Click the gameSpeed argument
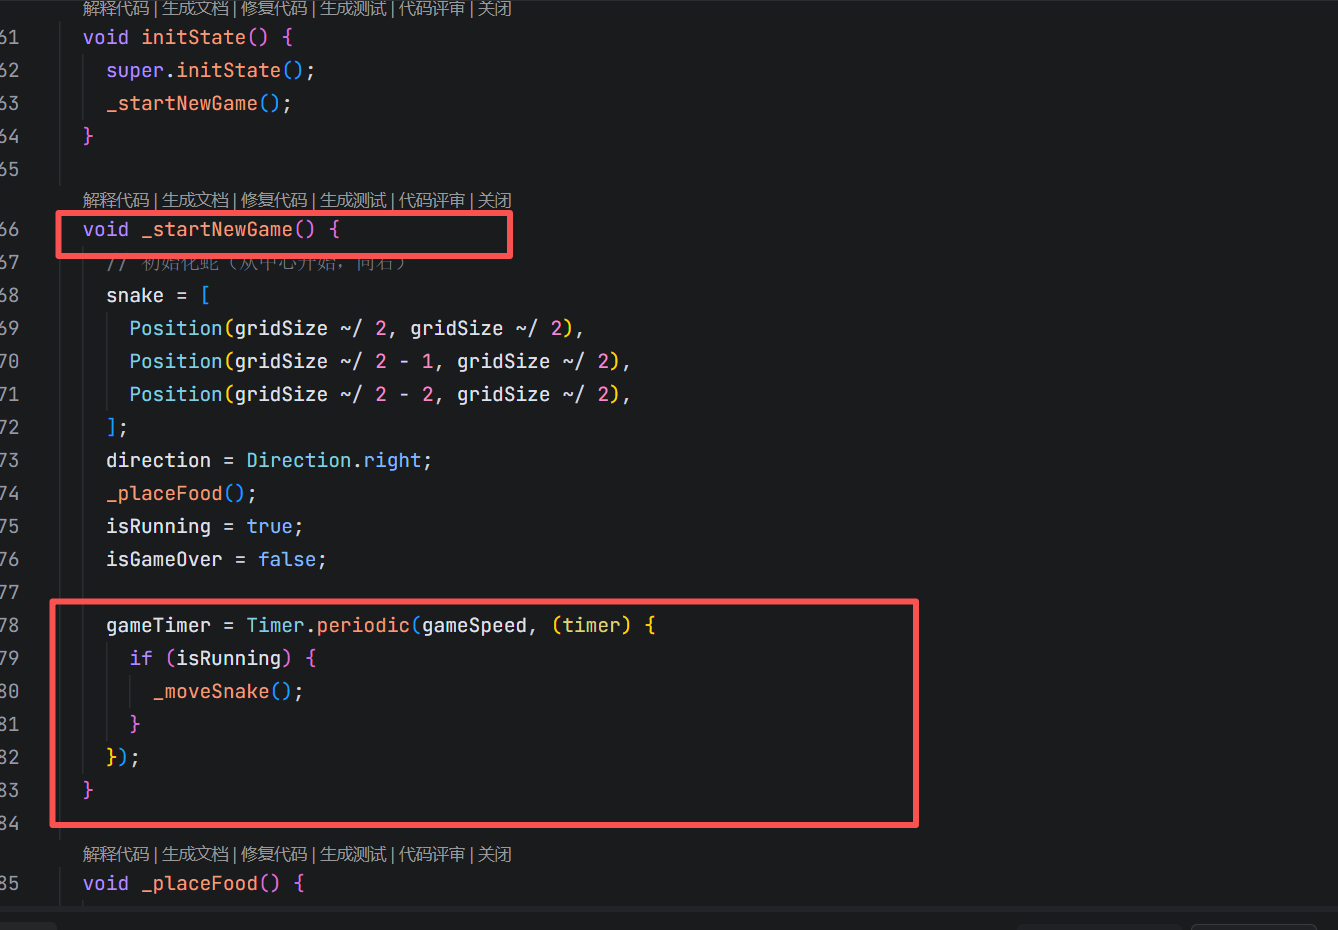The image size is (1338, 930). [x=474, y=625]
